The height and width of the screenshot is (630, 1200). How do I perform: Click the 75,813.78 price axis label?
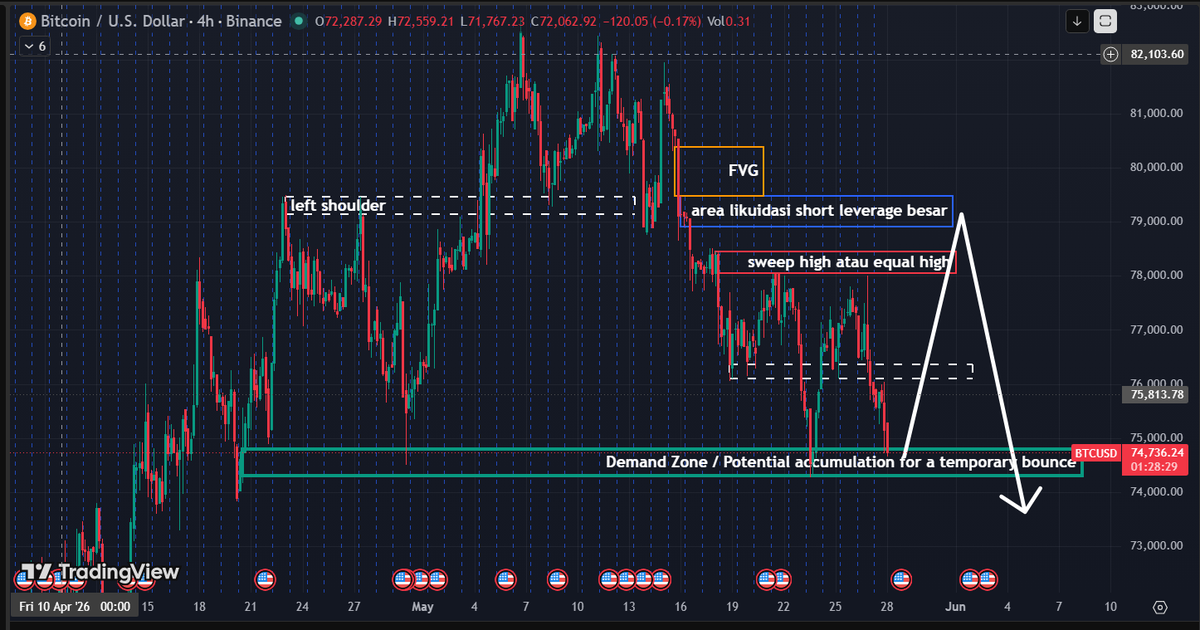[1157, 395]
